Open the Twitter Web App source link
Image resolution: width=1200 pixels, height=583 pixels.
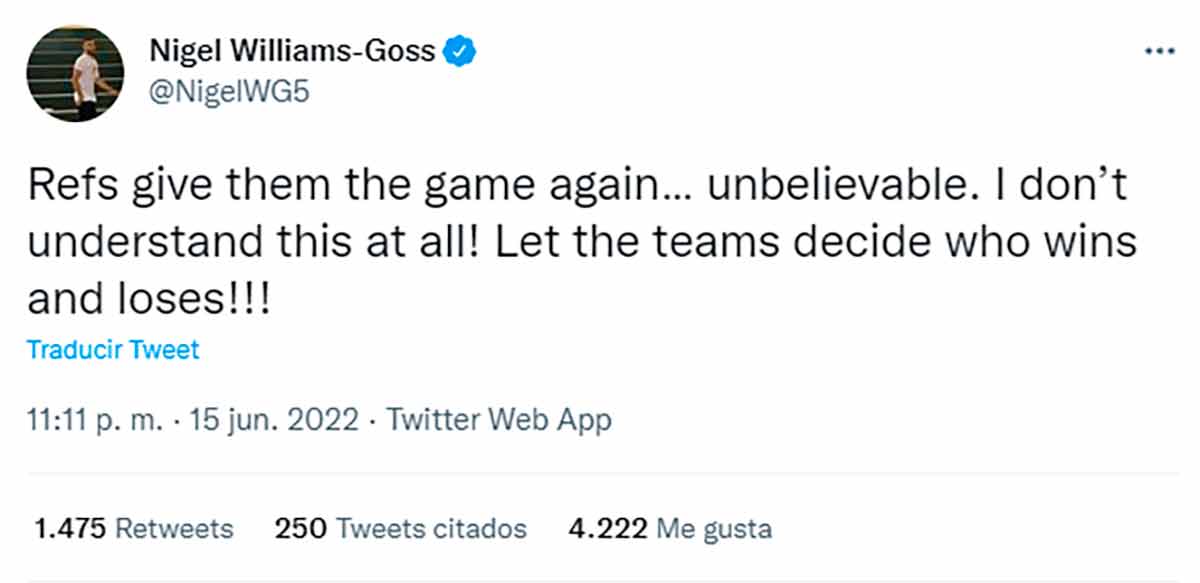[x=499, y=420]
